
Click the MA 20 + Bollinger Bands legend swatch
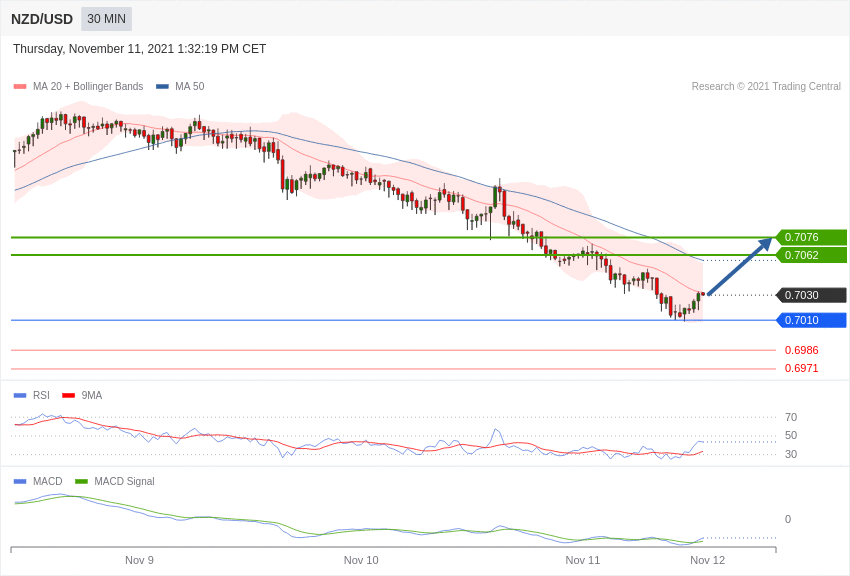coord(20,87)
